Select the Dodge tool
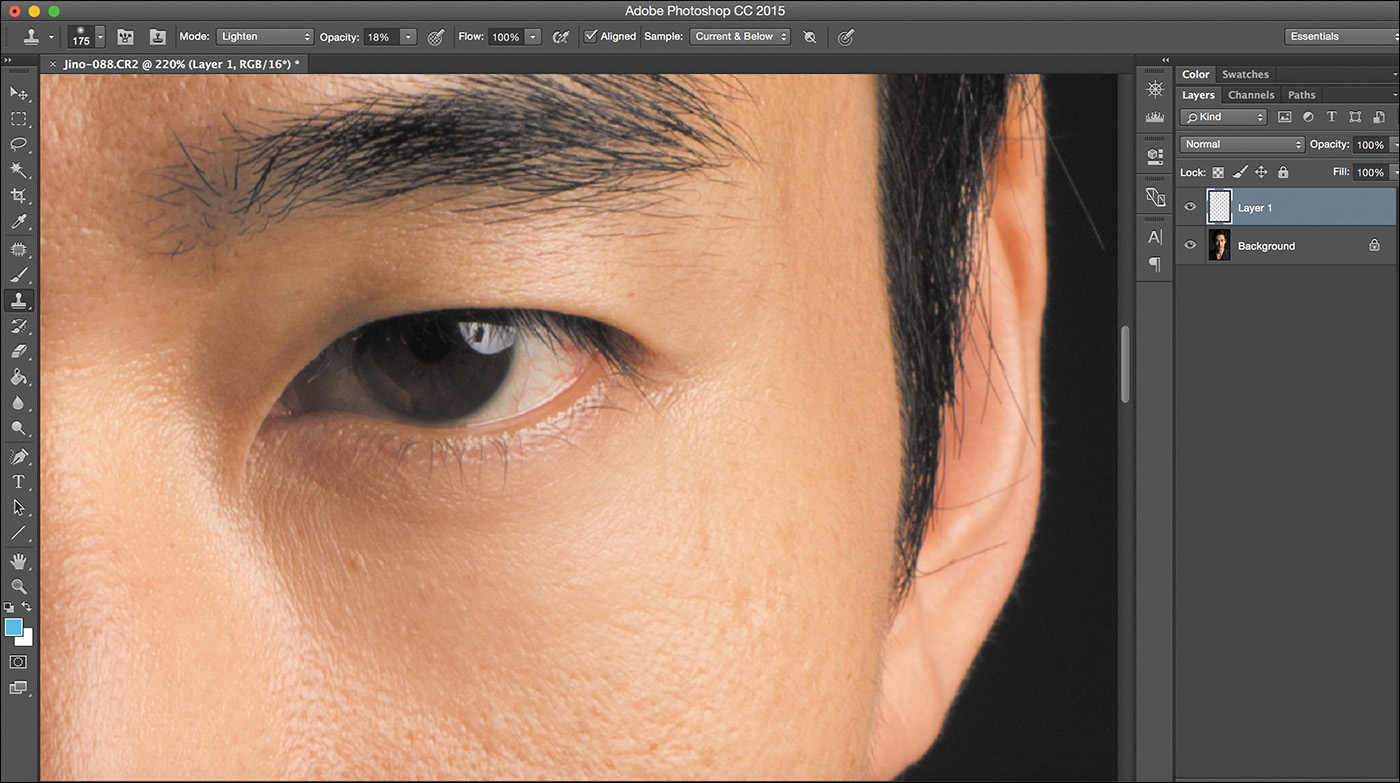This screenshot has height=783, width=1400. [18, 429]
